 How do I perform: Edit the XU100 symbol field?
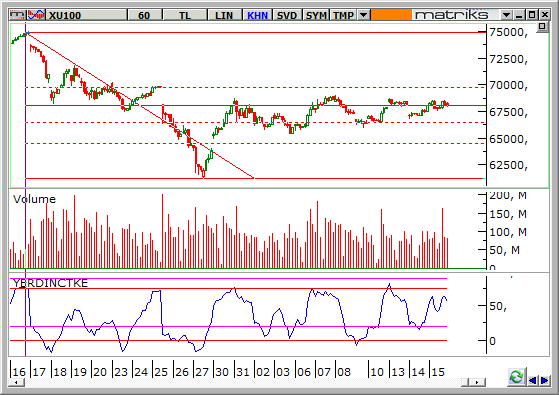pyautogui.click(x=86, y=15)
